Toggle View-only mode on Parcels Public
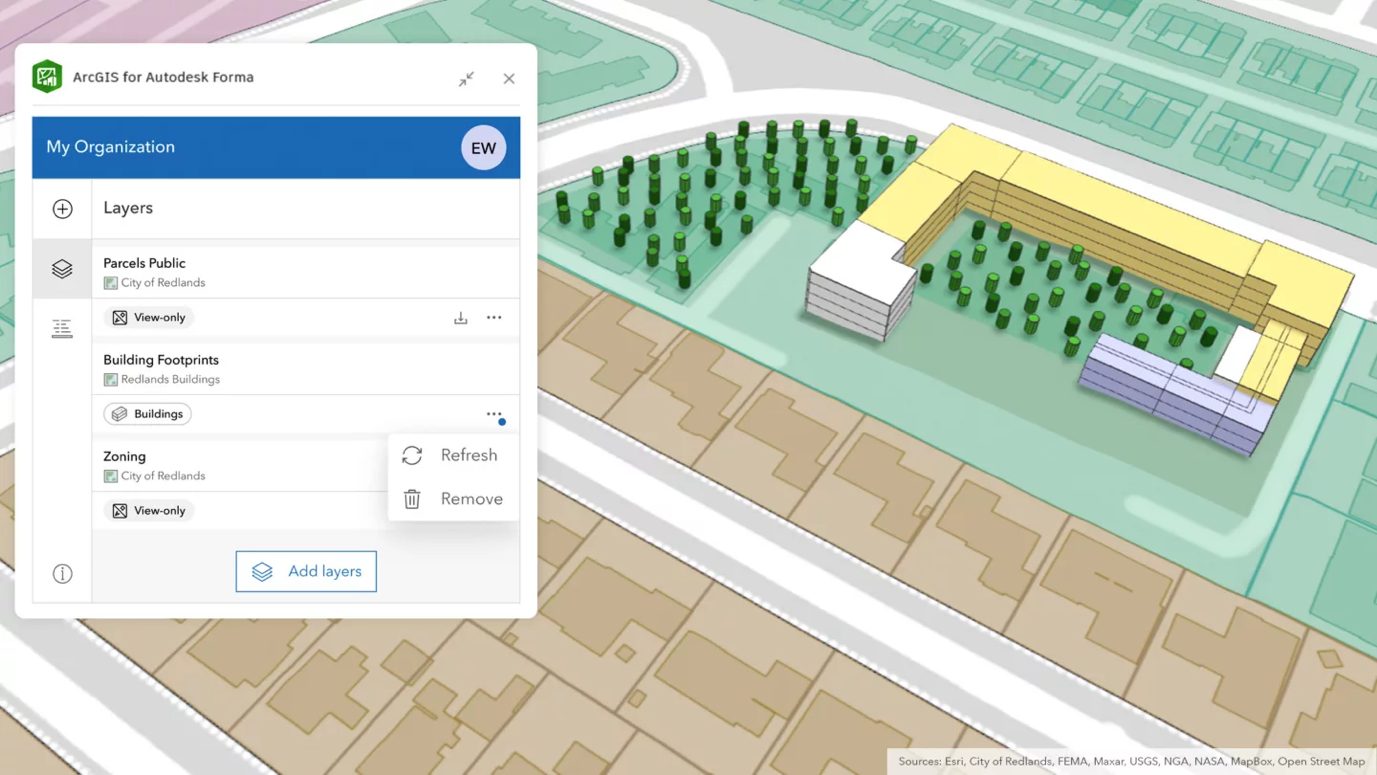Screen dimensions: 1377x775 148,317
